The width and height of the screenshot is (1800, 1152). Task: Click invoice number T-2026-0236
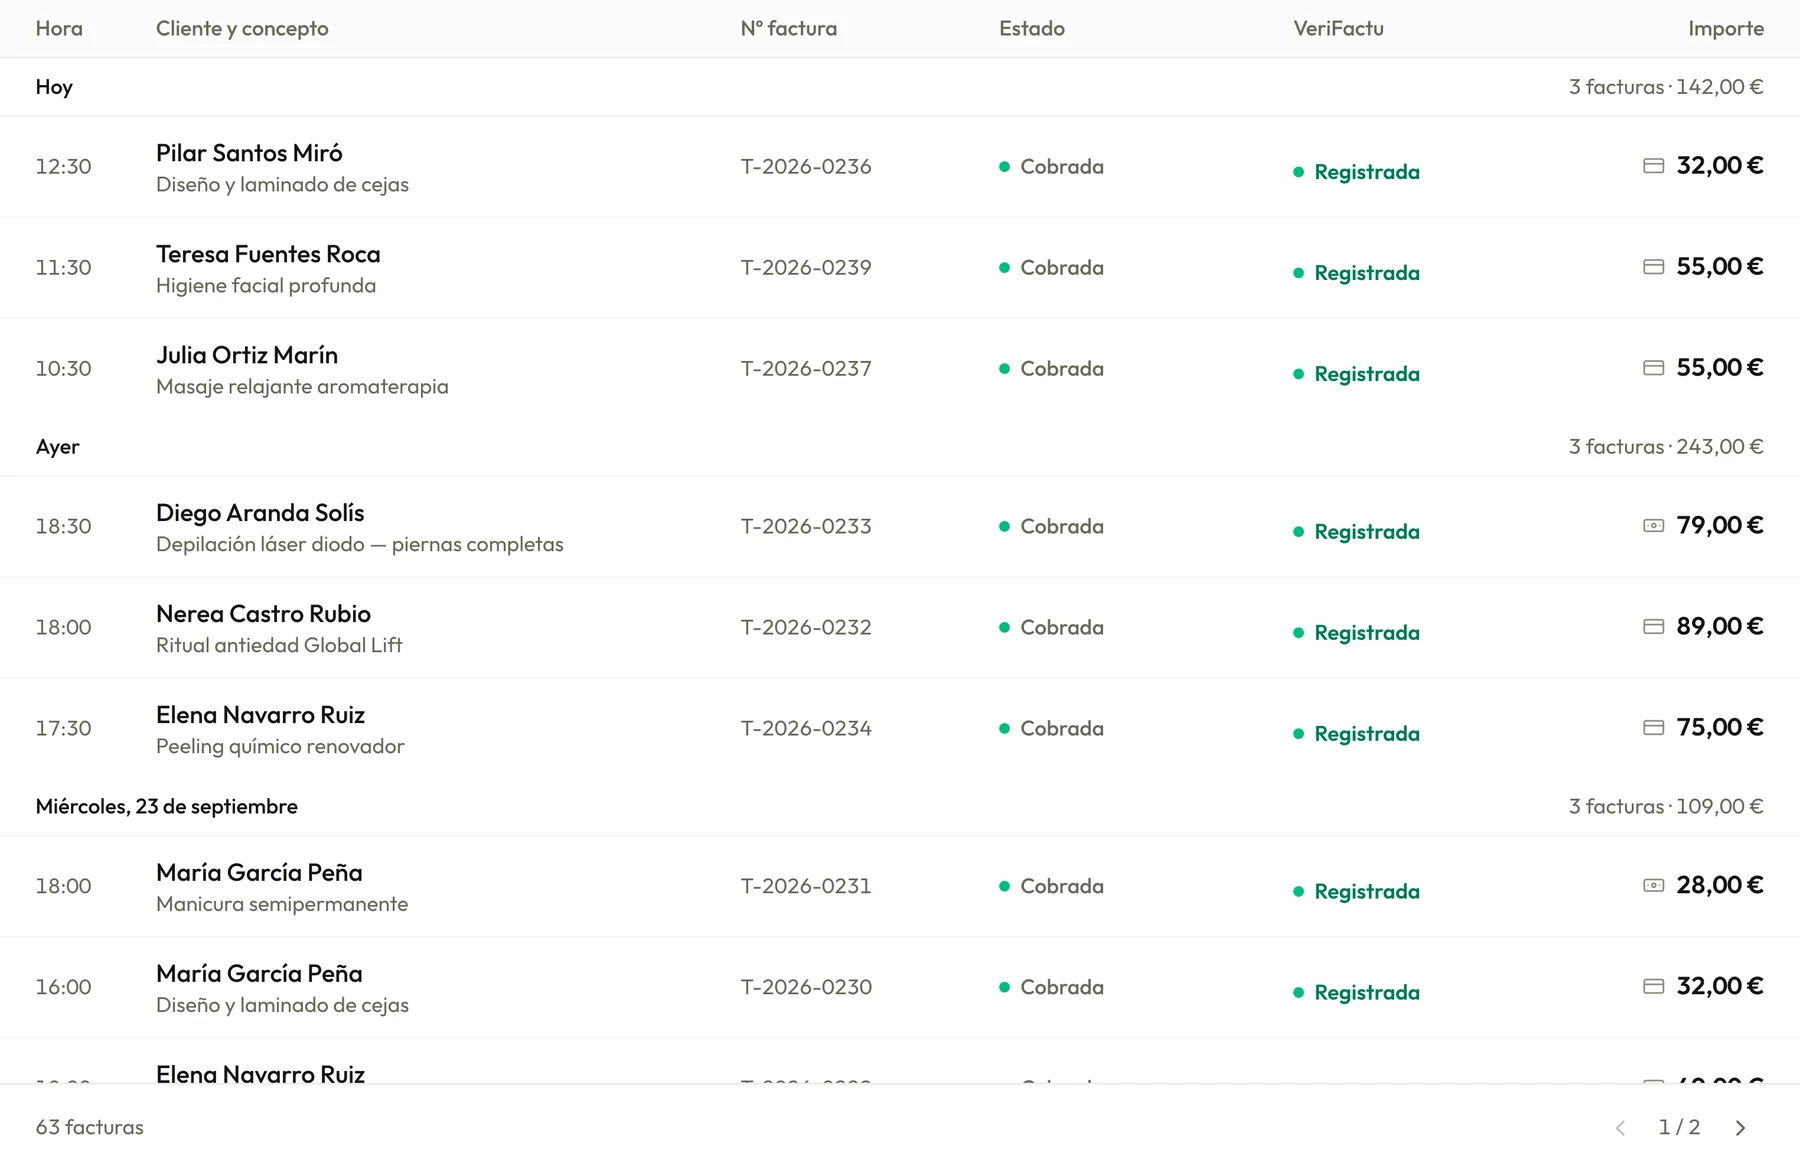coord(806,167)
